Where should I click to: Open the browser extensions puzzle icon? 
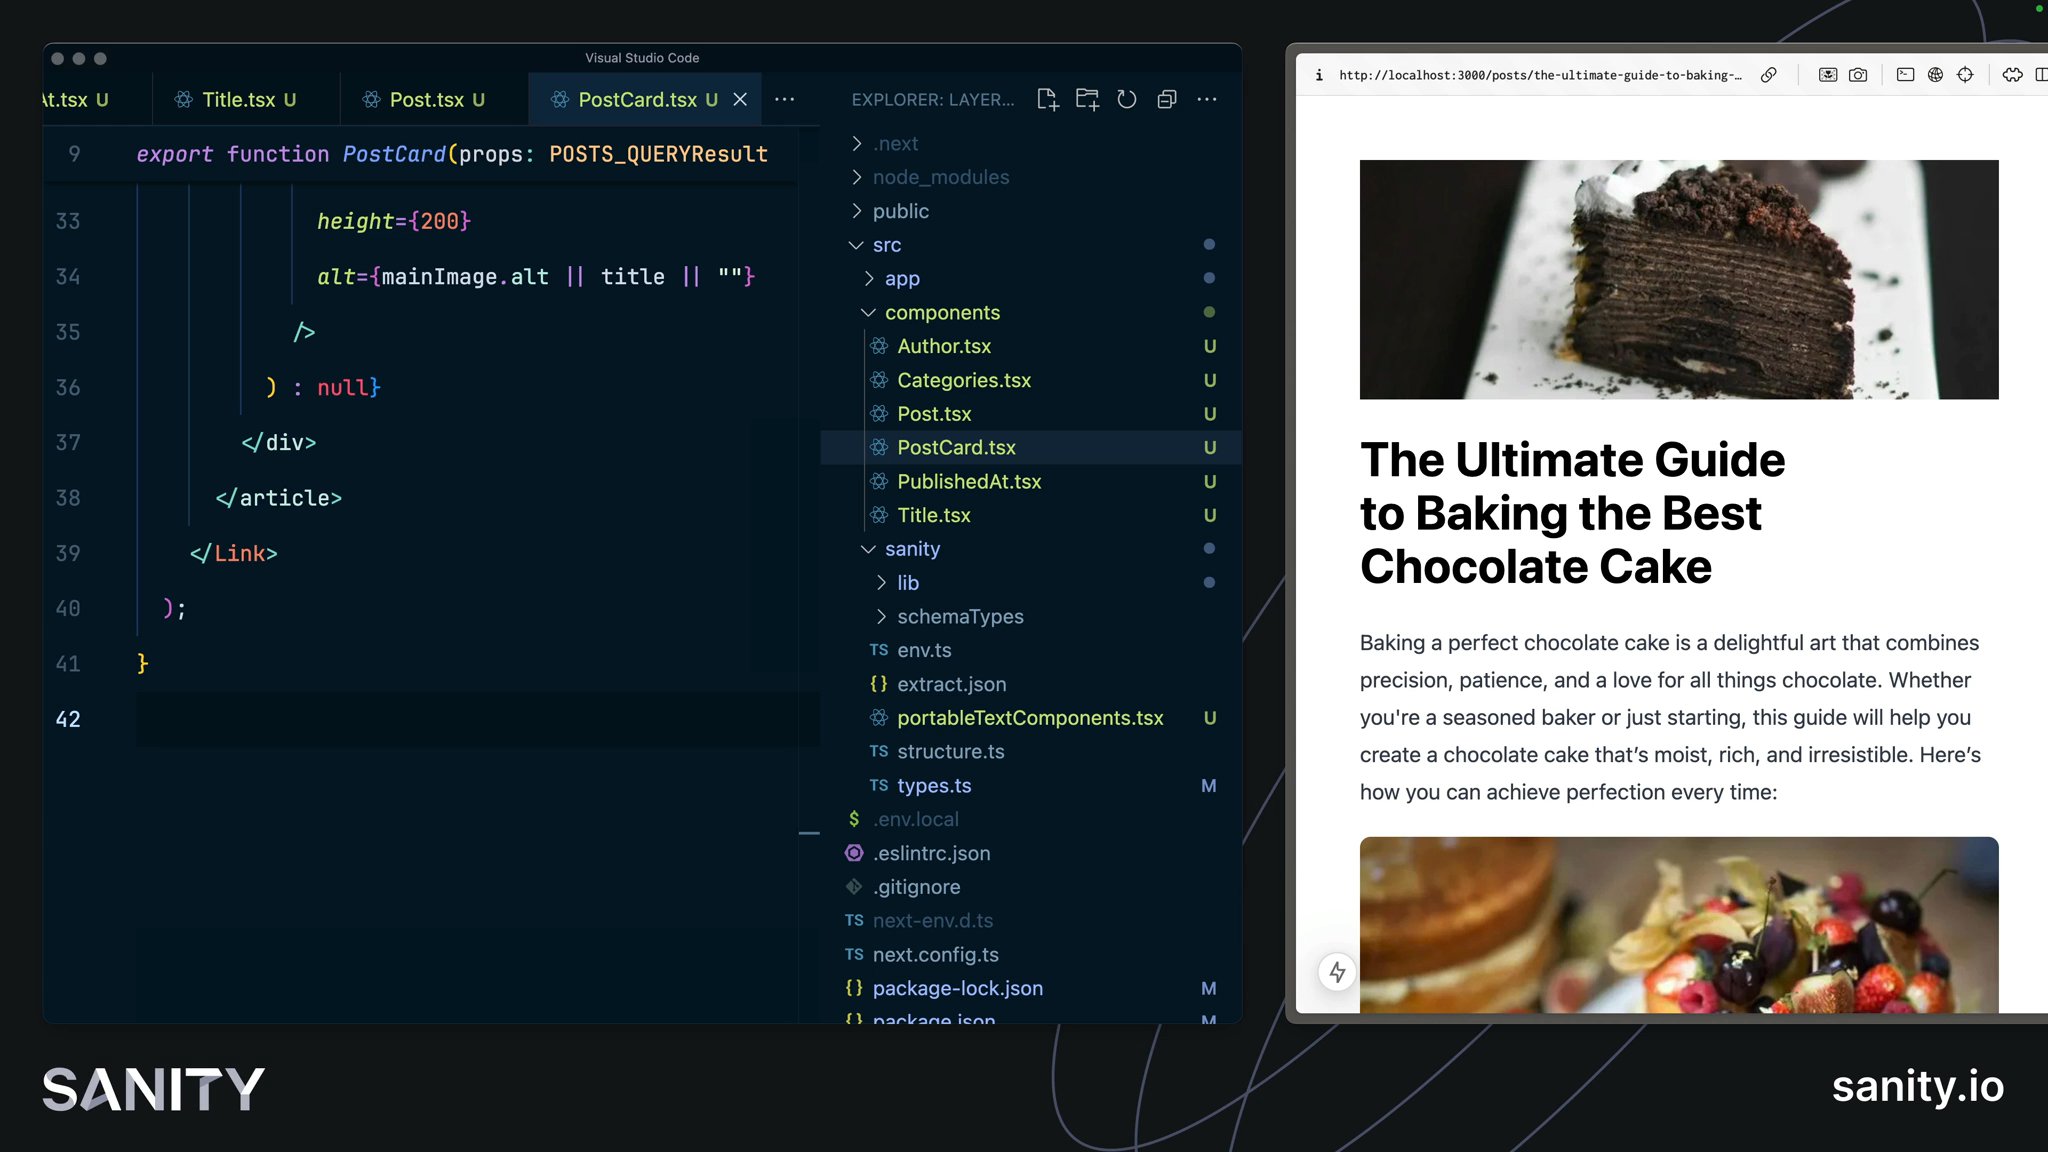pyautogui.click(x=2012, y=75)
